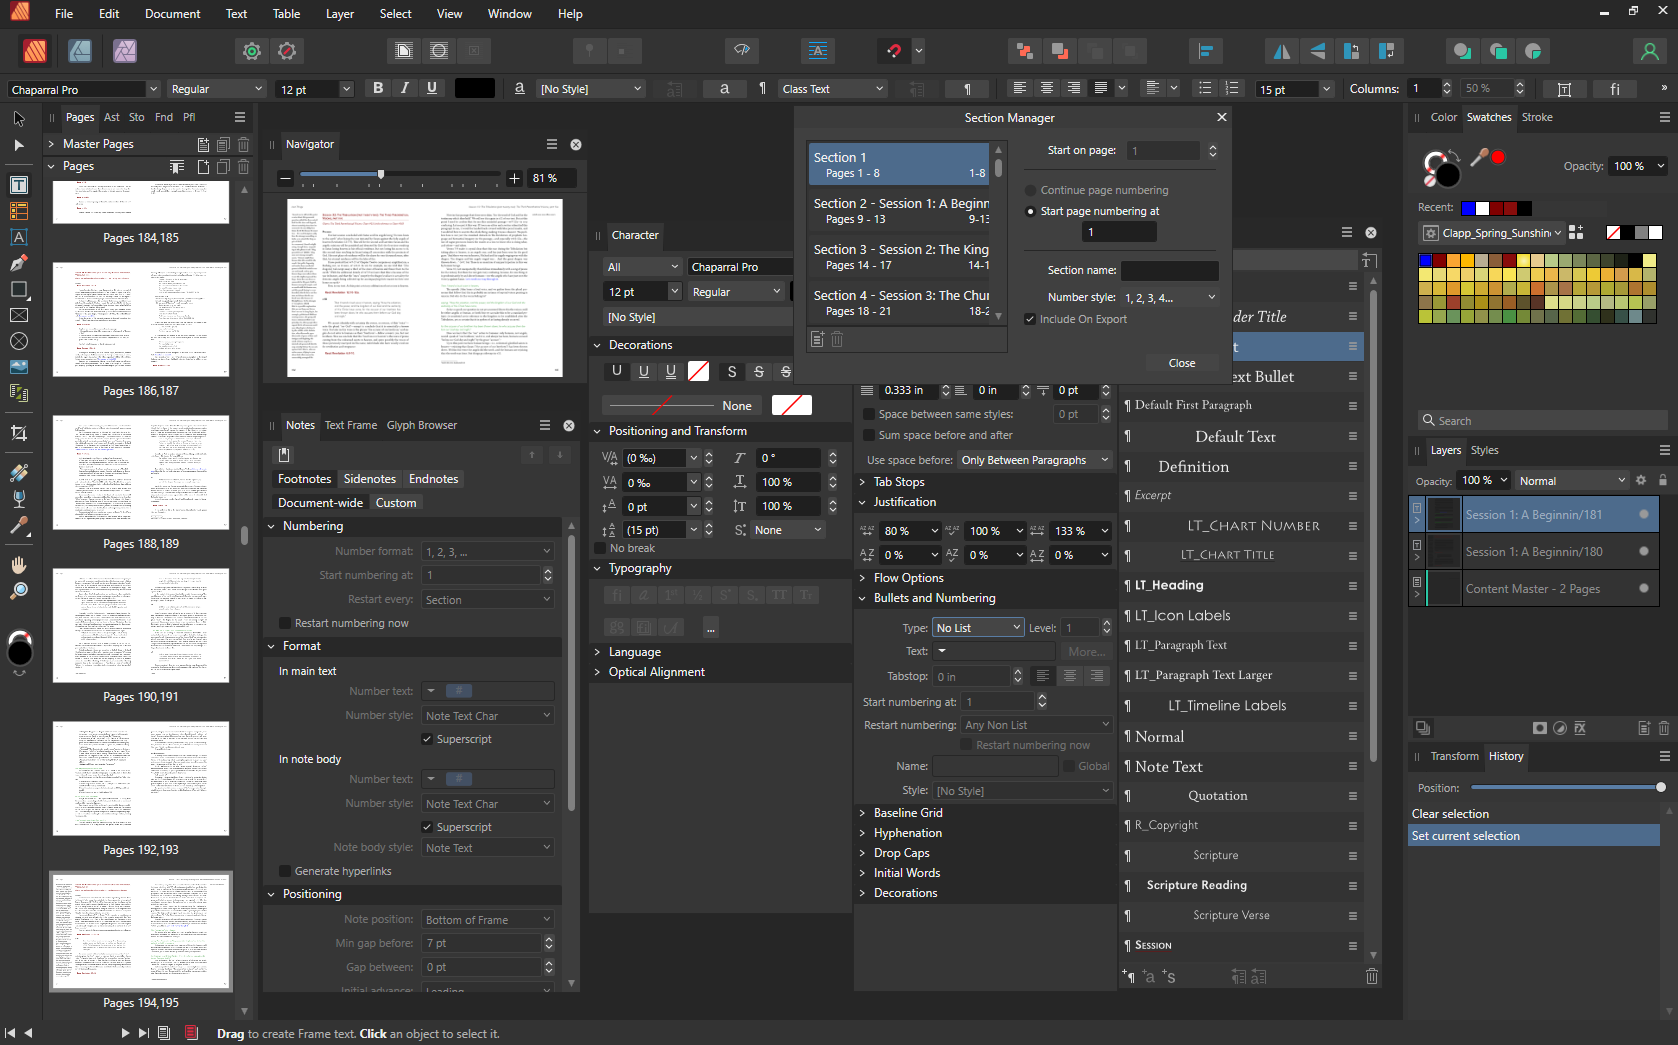The height and width of the screenshot is (1045, 1678).
Task: Uncheck Include On Export in Section Manager
Action: (x=1031, y=319)
